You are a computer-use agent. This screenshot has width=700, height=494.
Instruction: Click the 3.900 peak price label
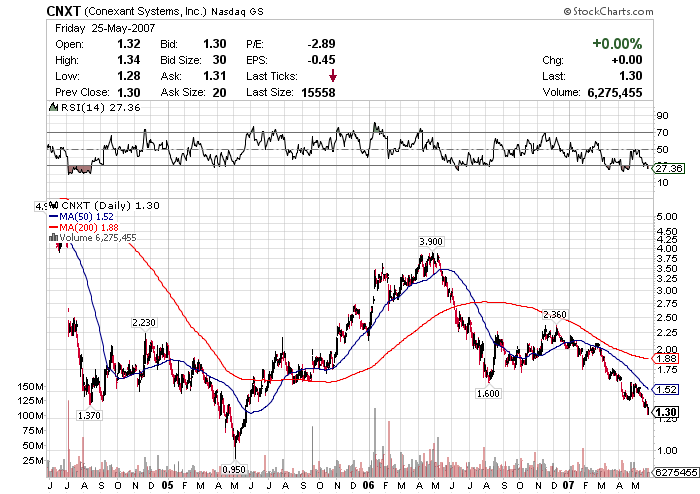pyautogui.click(x=431, y=241)
